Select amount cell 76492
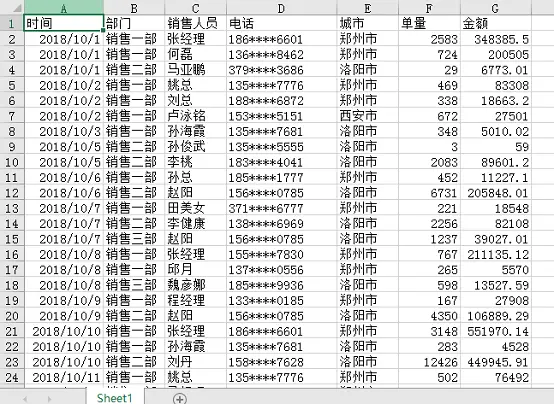The width and height of the screenshot is (554, 404). (x=496, y=377)
